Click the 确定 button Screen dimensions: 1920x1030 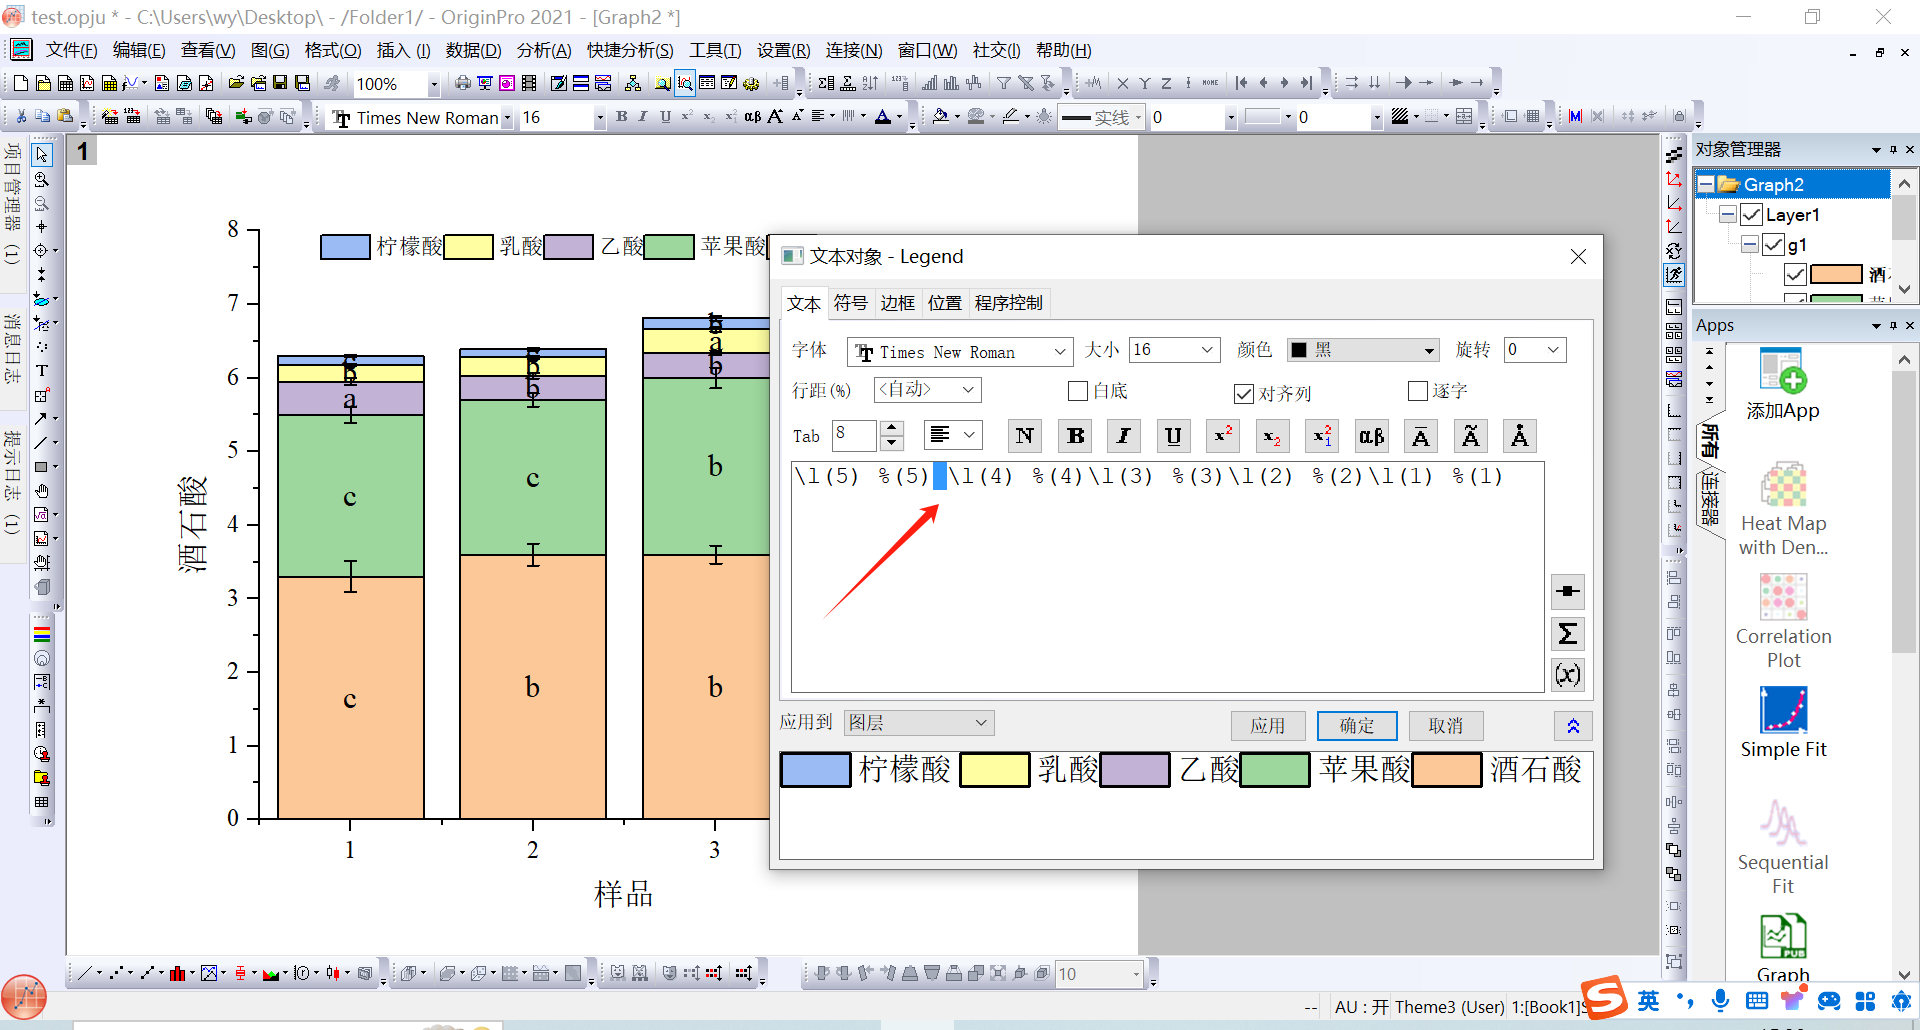point(1356,726)
